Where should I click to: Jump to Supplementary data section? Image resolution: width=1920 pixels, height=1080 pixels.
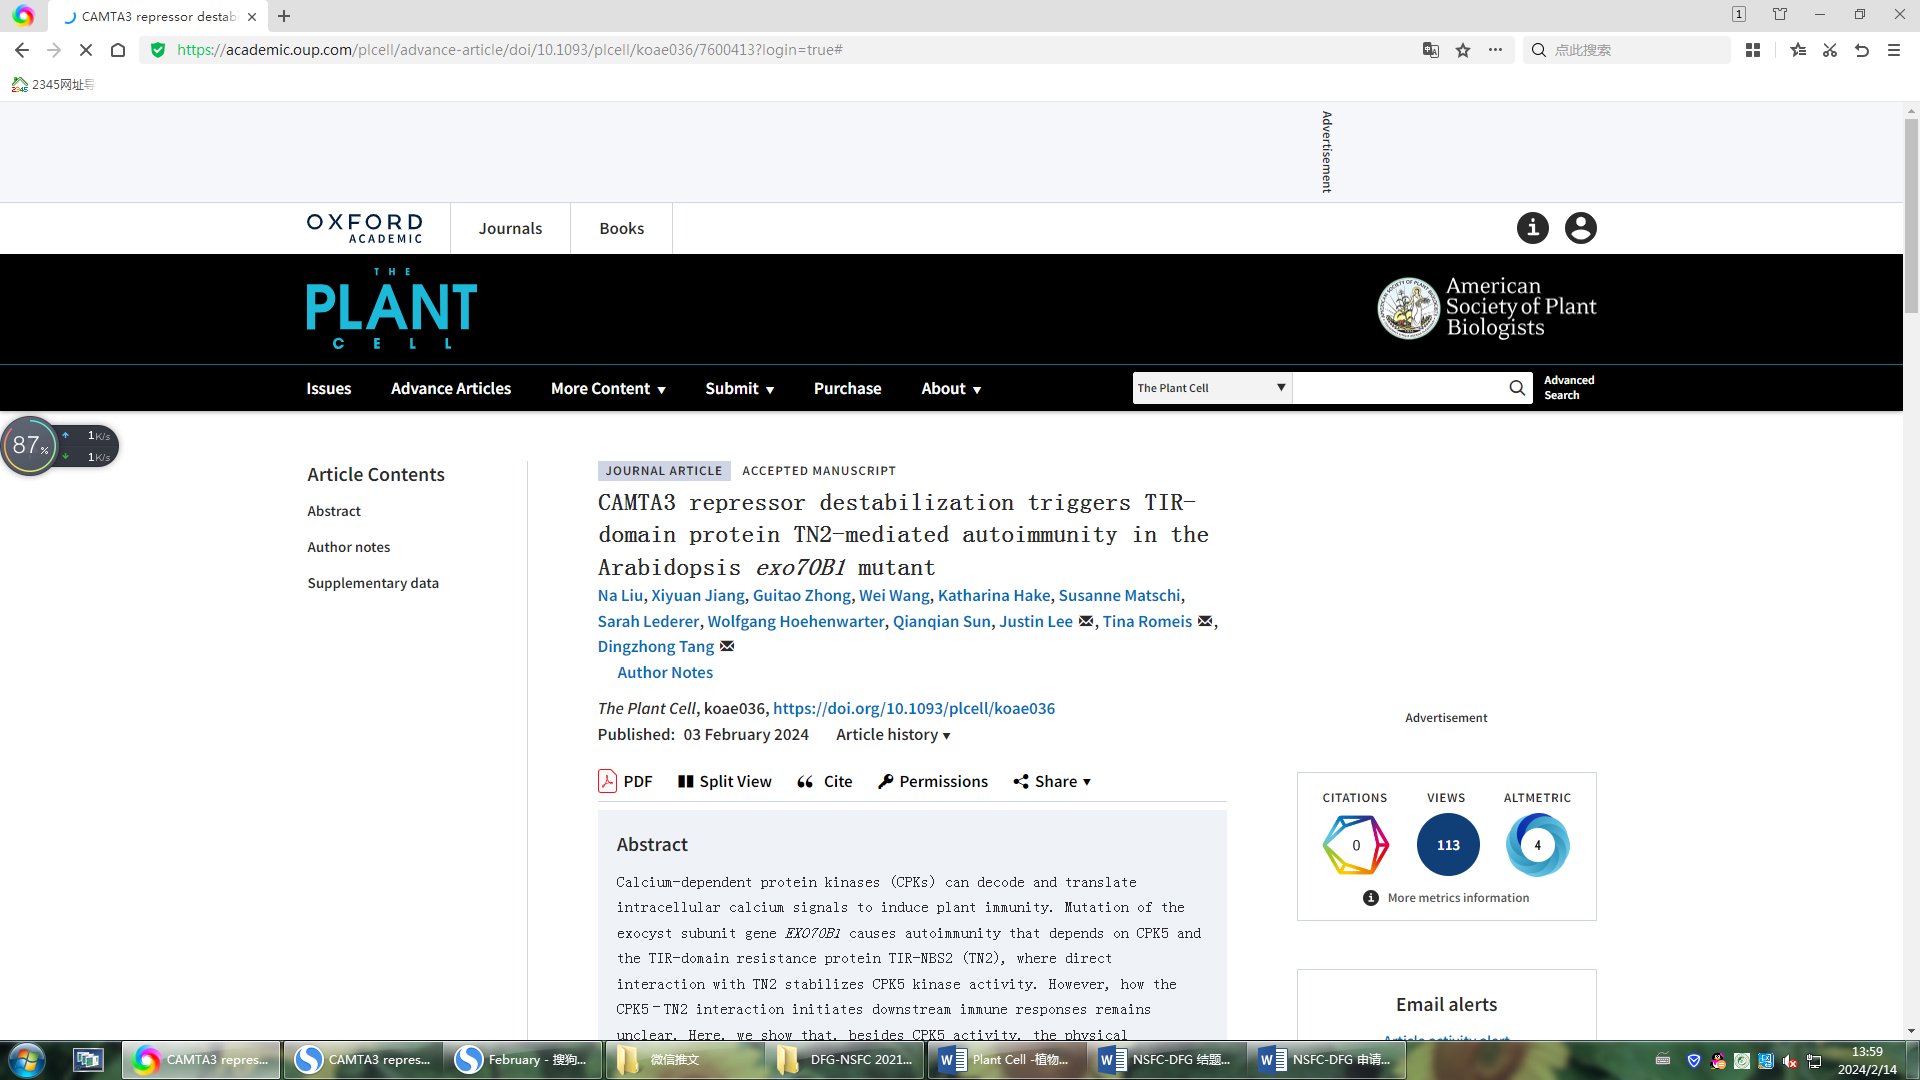click(373, 583)
